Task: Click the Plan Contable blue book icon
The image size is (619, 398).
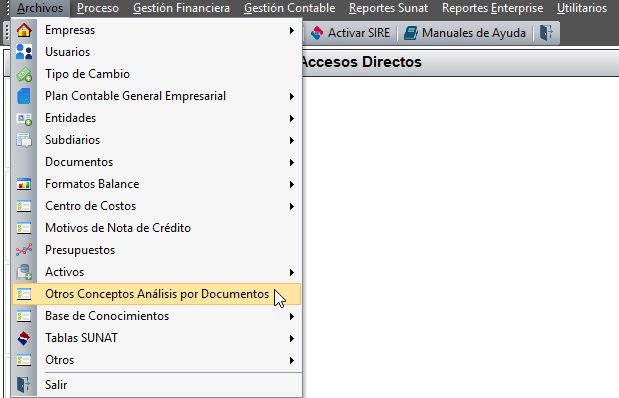Action: pyautogui.click(x=24, y=96)
